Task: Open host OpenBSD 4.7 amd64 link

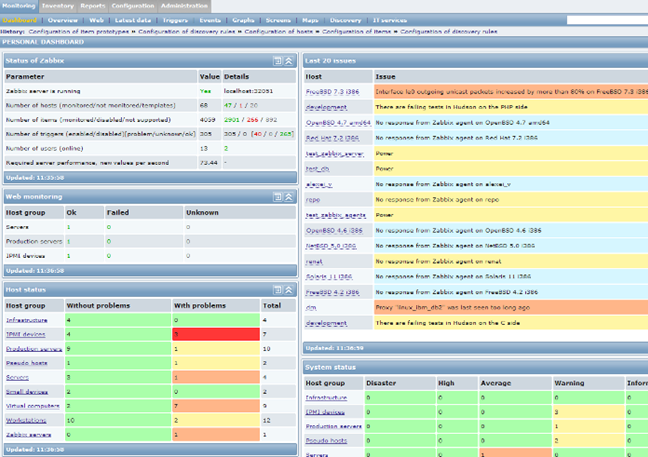Action: click(338, 123)
